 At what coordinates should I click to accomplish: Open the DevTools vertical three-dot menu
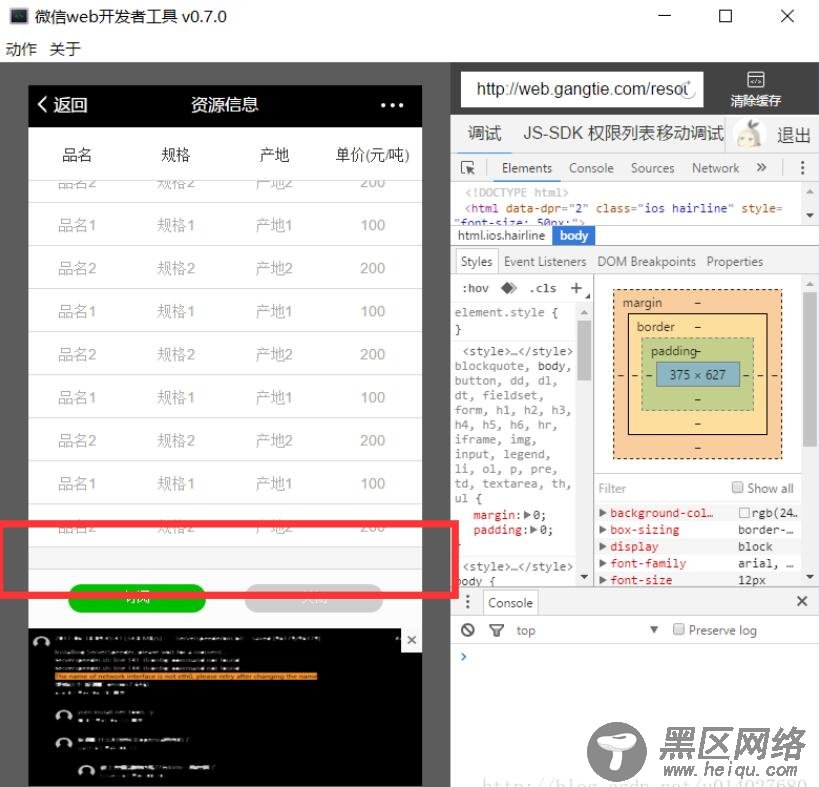[x=802, y=168]
